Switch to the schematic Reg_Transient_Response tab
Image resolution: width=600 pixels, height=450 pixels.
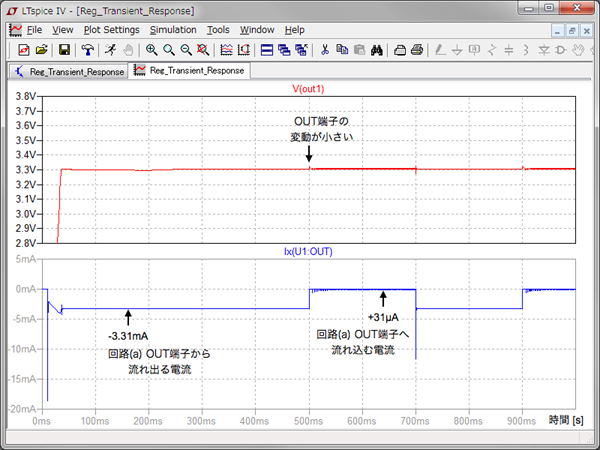coord(68,72)
